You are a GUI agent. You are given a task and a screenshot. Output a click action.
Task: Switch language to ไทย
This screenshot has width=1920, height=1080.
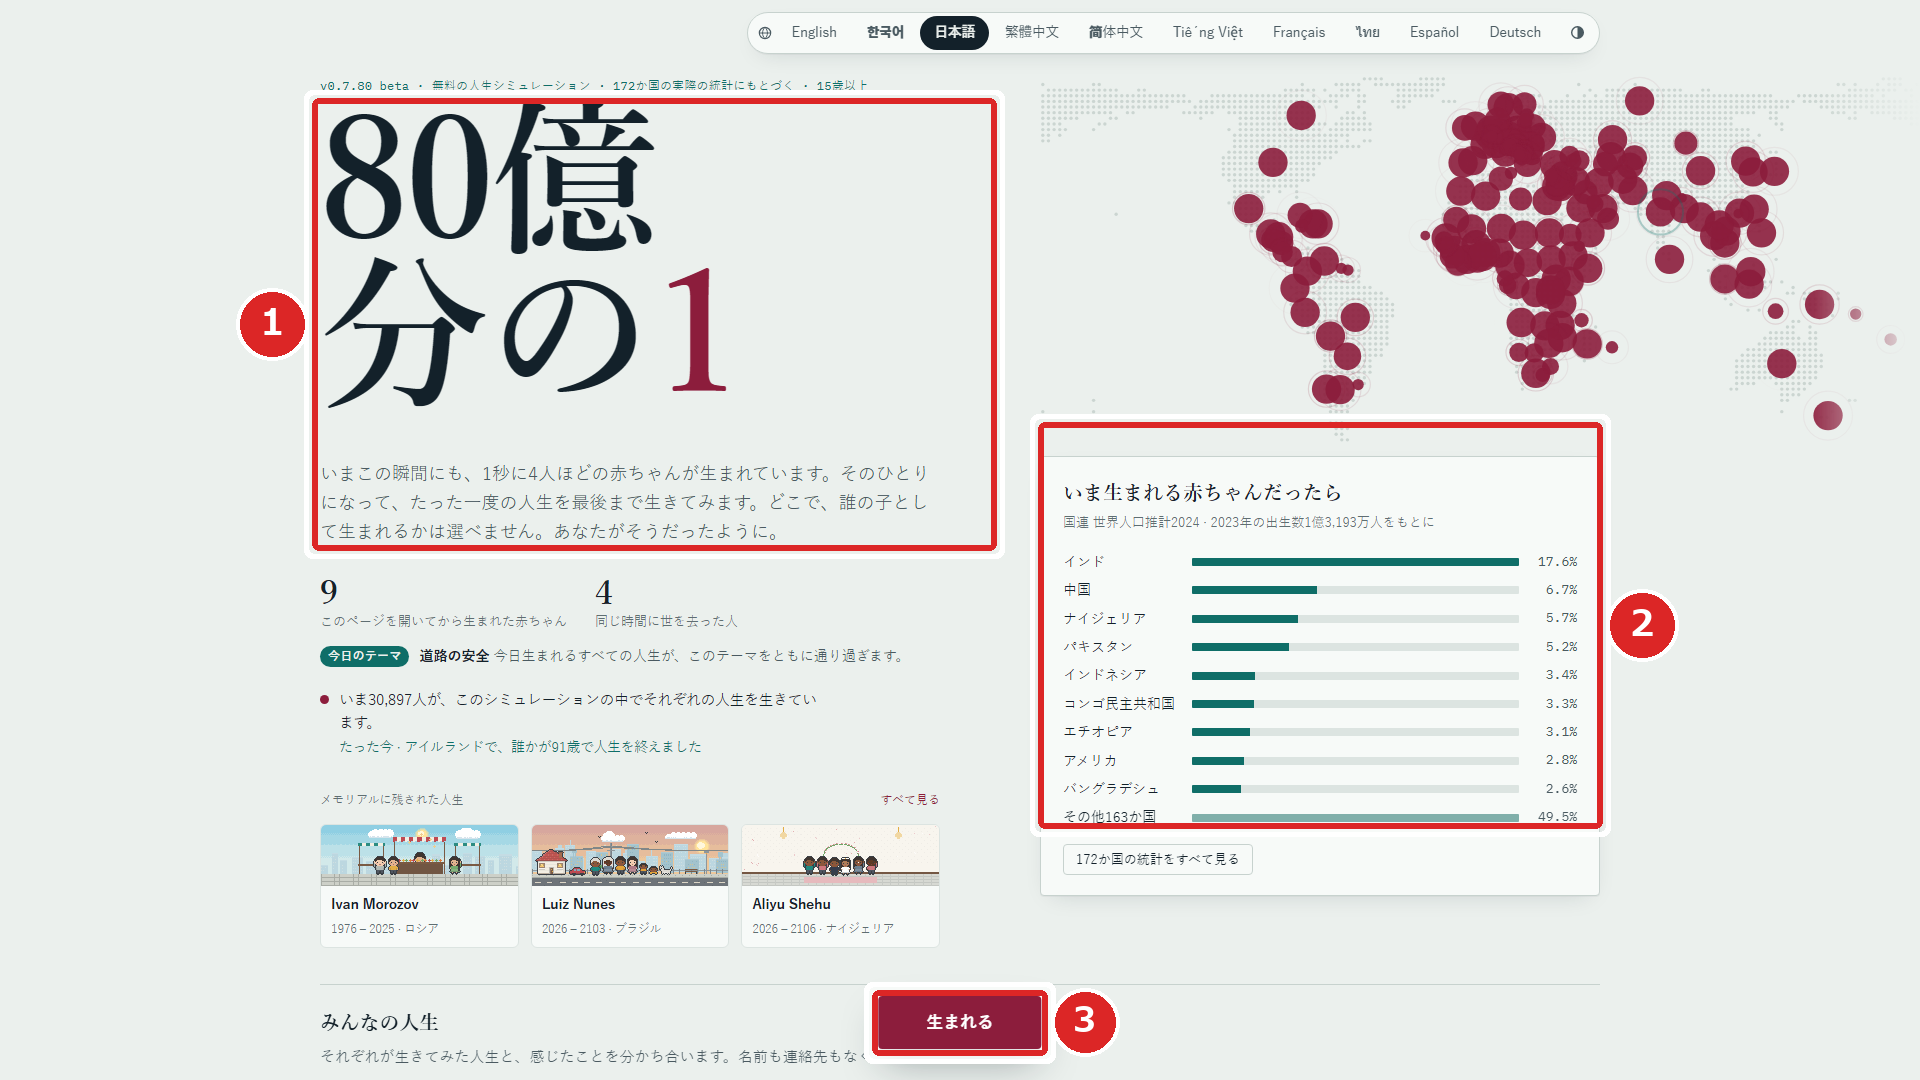click(1368, 33)
